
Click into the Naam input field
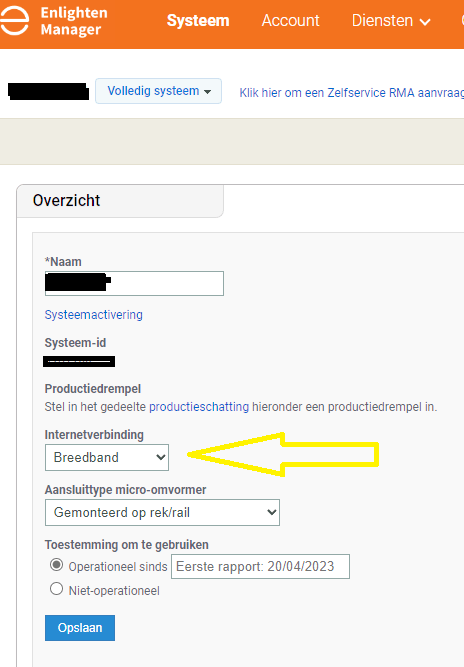134,283
